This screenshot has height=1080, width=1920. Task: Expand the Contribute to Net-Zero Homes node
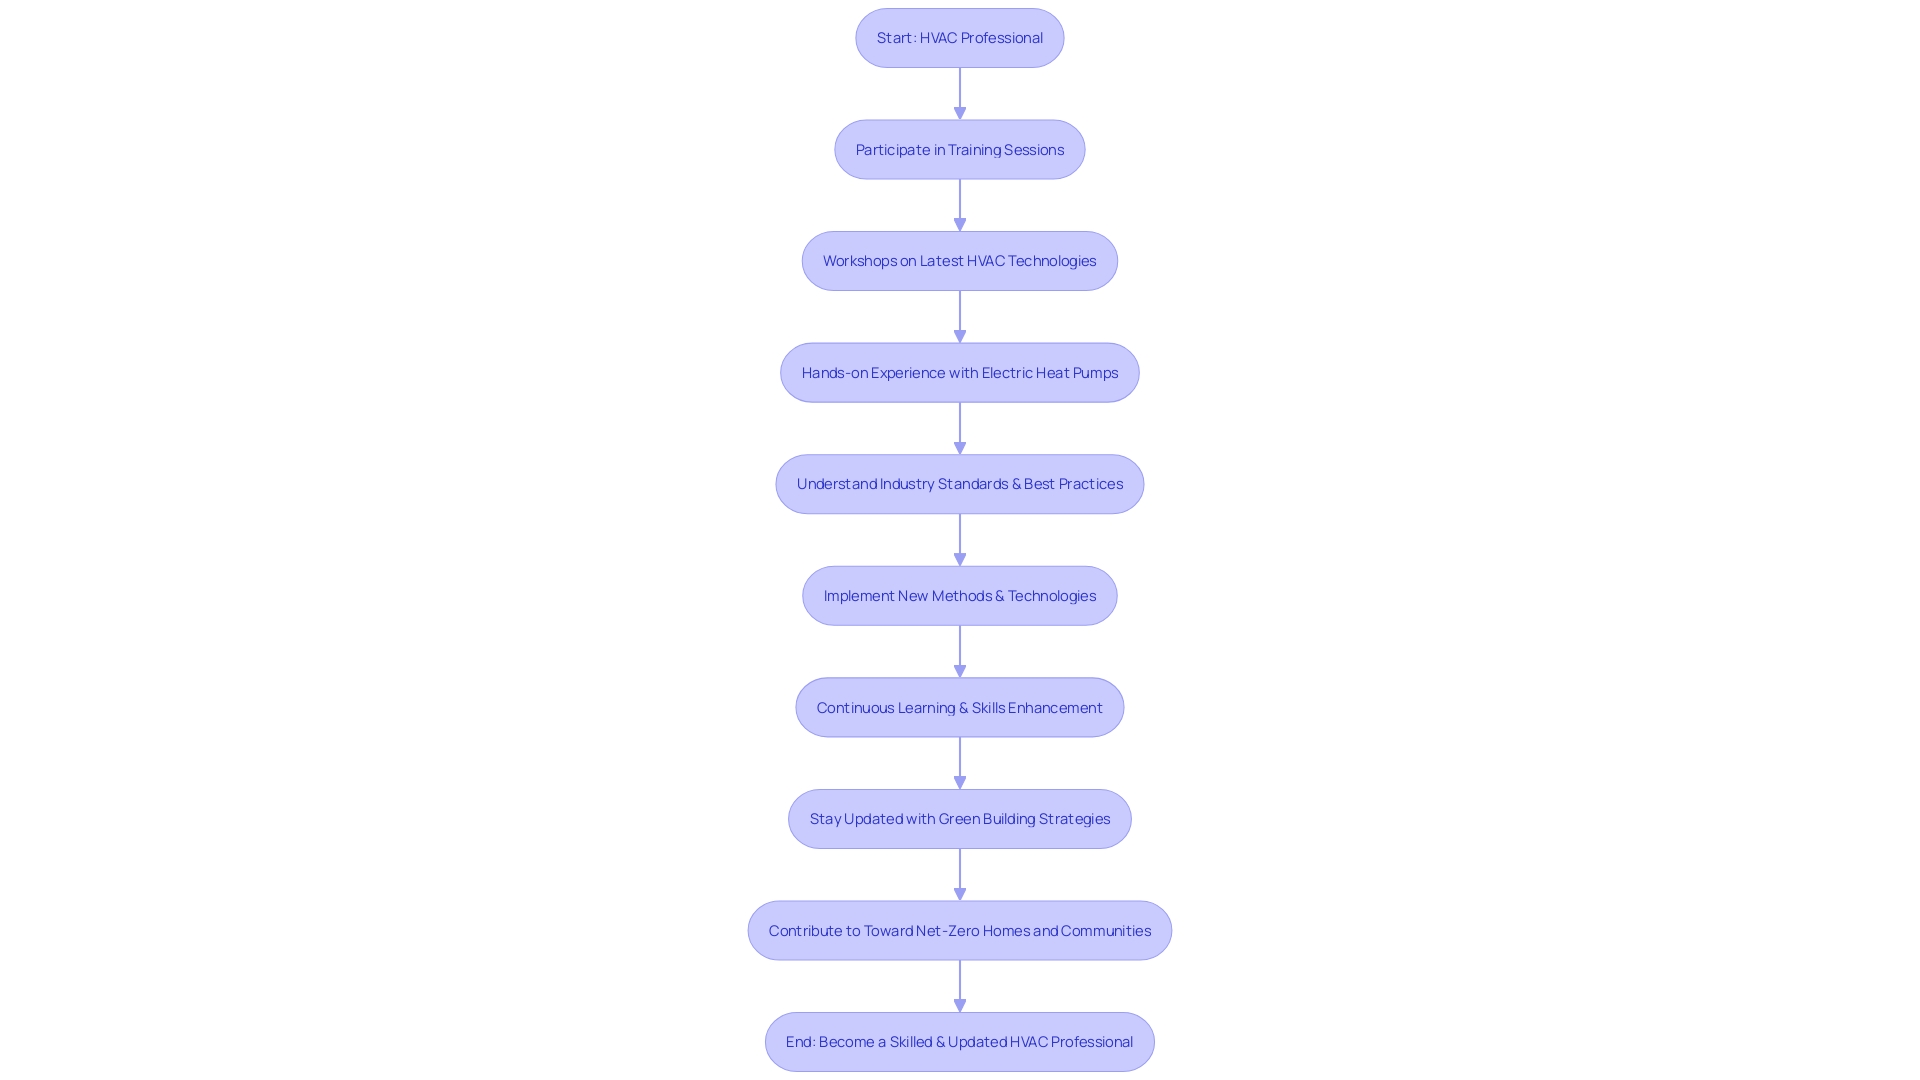[959, 930]
